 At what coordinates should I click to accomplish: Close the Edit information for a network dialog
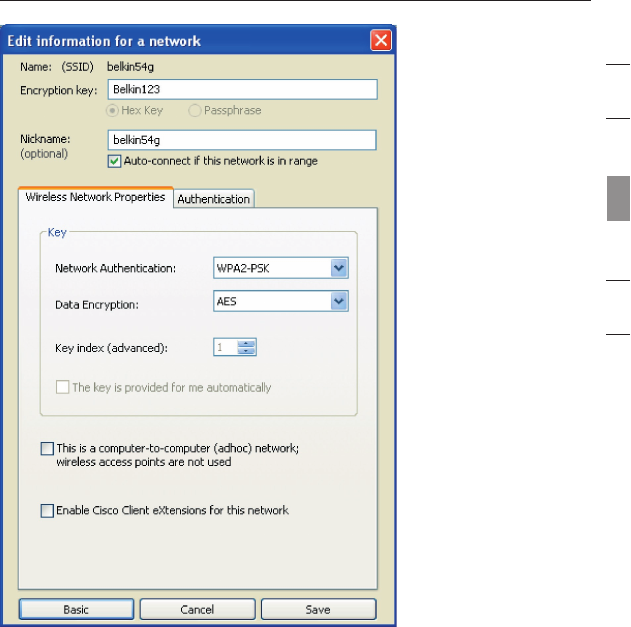point(381,40)
